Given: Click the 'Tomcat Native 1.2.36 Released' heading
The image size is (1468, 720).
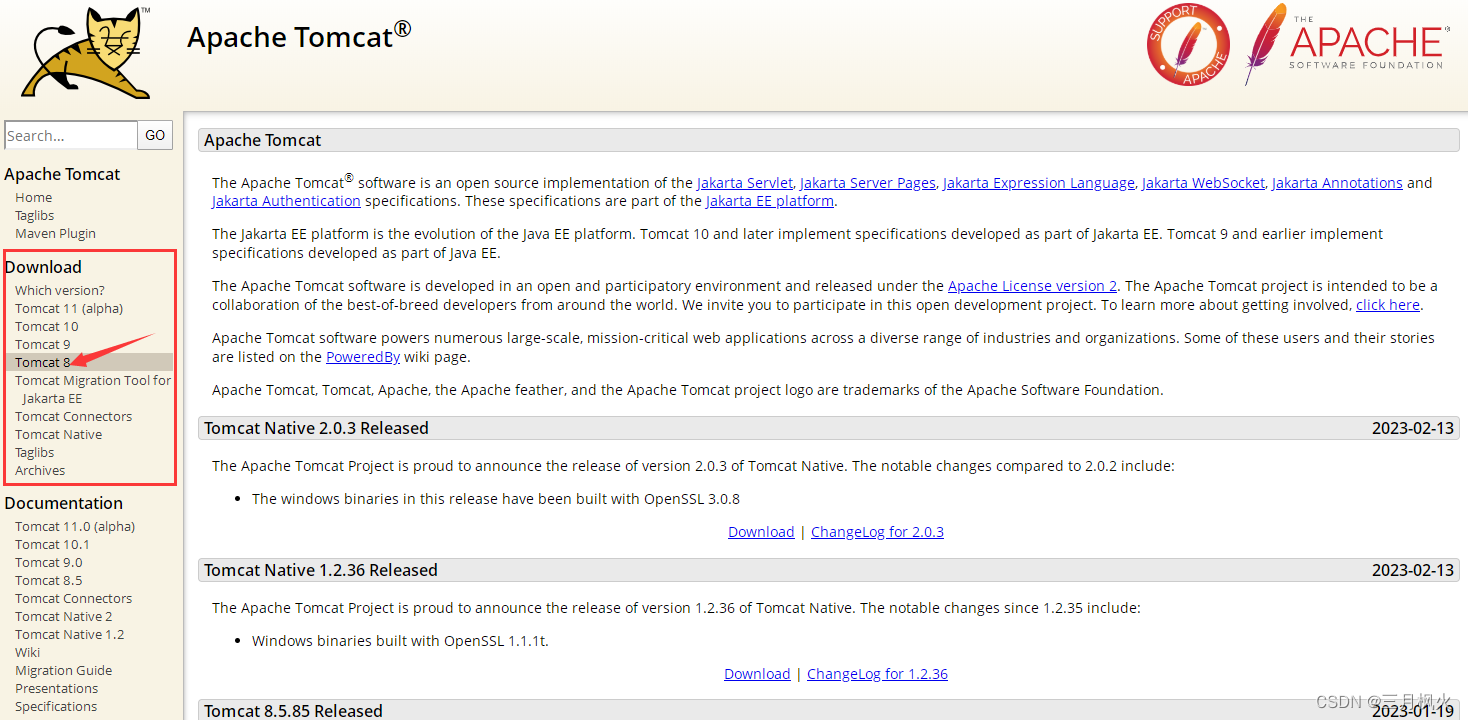Looking at the screenshot, I should [x=321, y=570].
